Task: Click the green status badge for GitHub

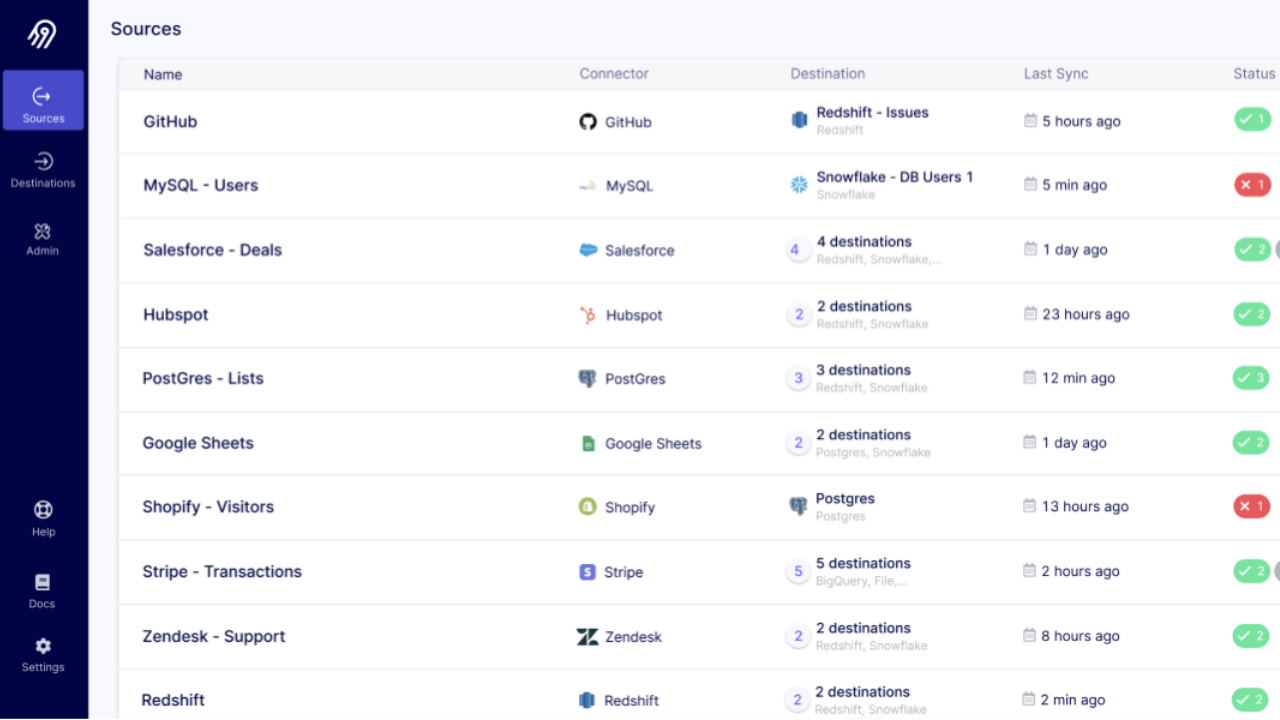Action: 1251,121
